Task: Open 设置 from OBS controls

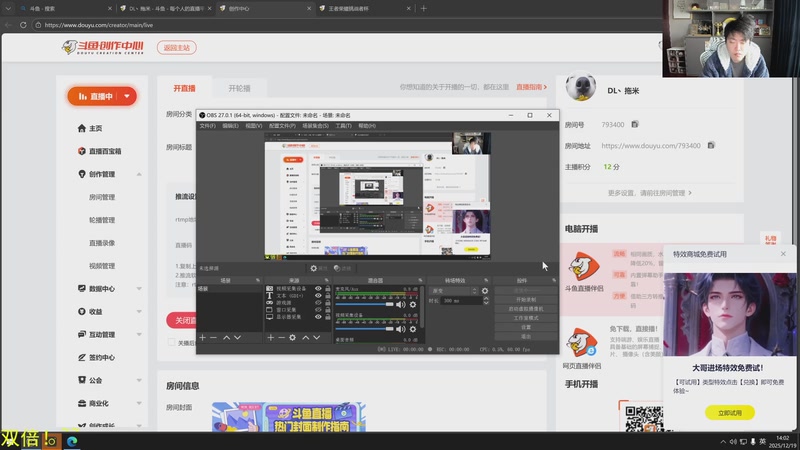Action: click(x=526, y=327)
